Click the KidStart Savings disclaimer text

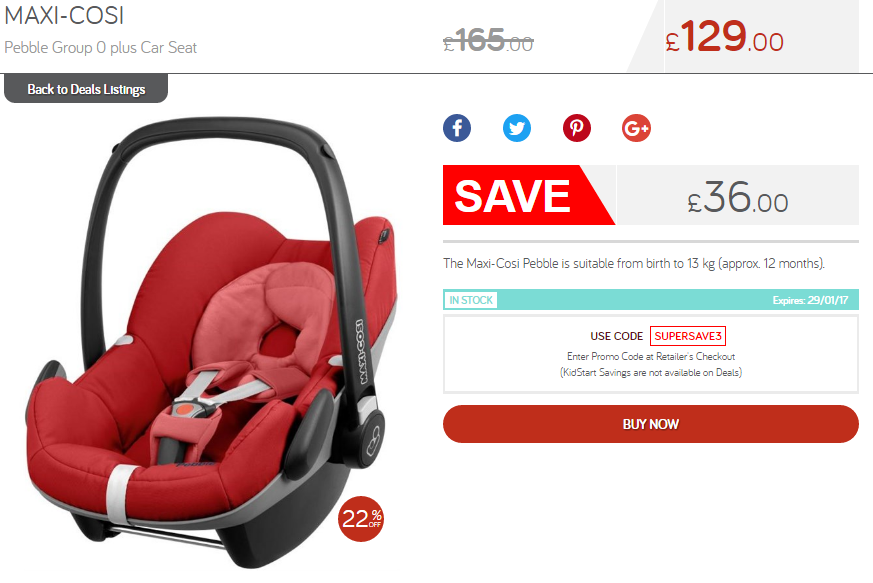651,373
